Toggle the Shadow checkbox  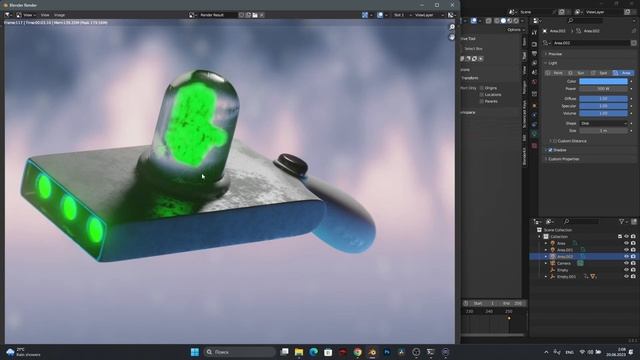coord(551,150)
